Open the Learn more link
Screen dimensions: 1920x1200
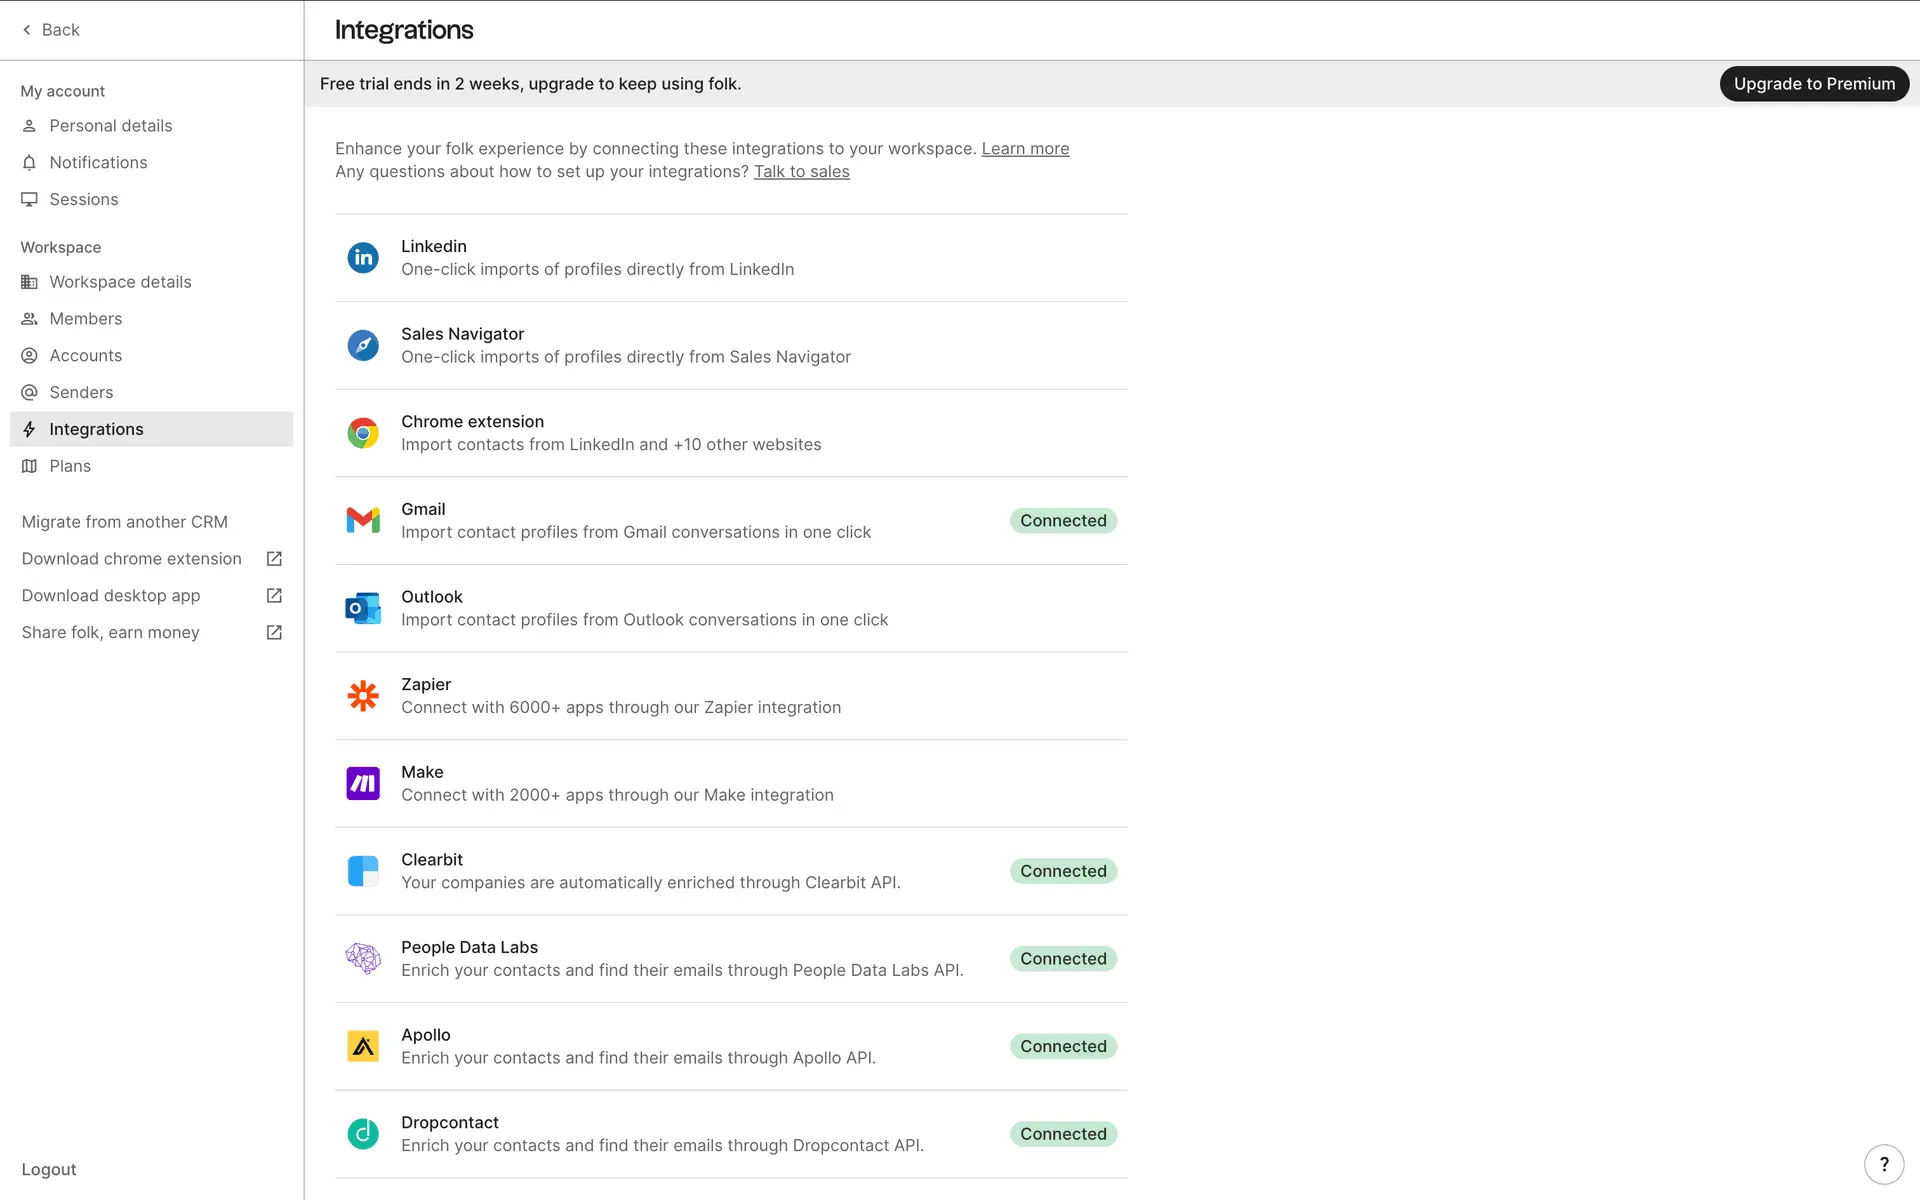(x=1025, y=149)
